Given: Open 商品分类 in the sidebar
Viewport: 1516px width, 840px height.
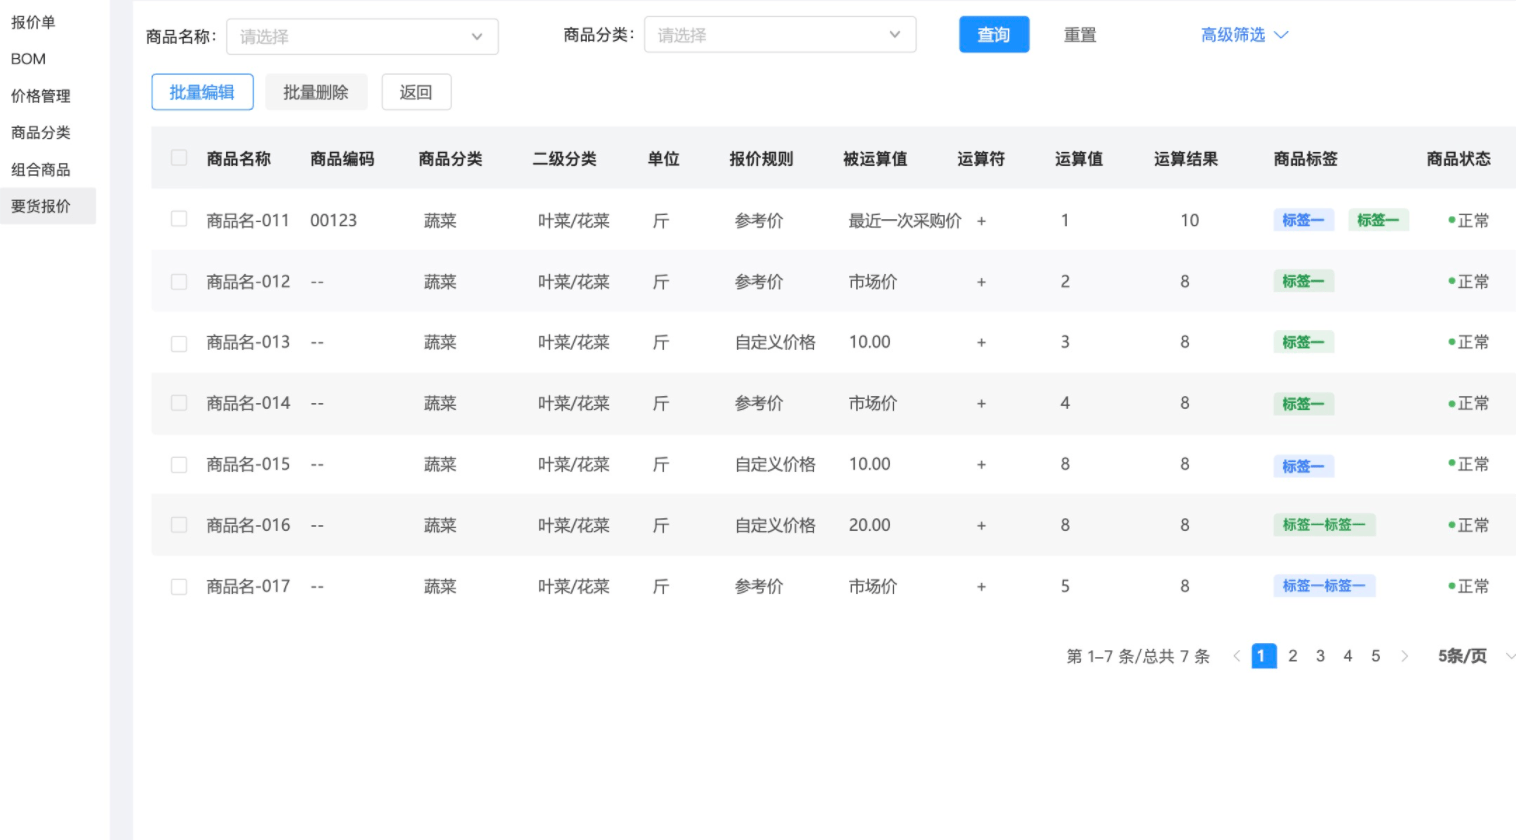Looking at the screenshot, I should (41, 133).
